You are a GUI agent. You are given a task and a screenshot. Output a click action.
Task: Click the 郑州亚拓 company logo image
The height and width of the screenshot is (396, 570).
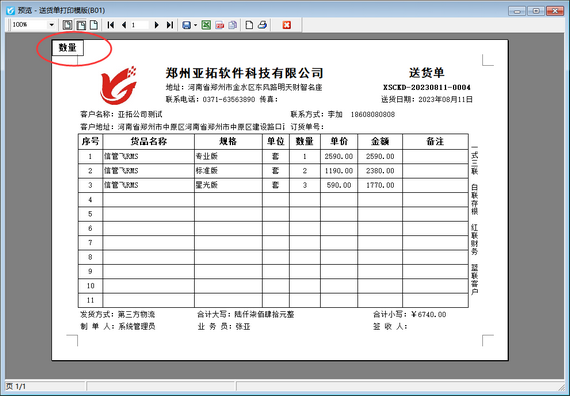119,85
